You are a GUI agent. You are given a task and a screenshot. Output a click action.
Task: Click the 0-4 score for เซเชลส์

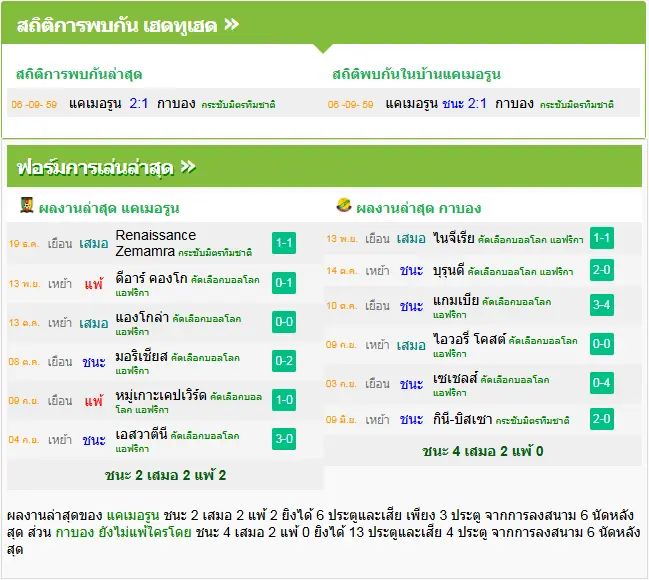click(x=602, y=383)
